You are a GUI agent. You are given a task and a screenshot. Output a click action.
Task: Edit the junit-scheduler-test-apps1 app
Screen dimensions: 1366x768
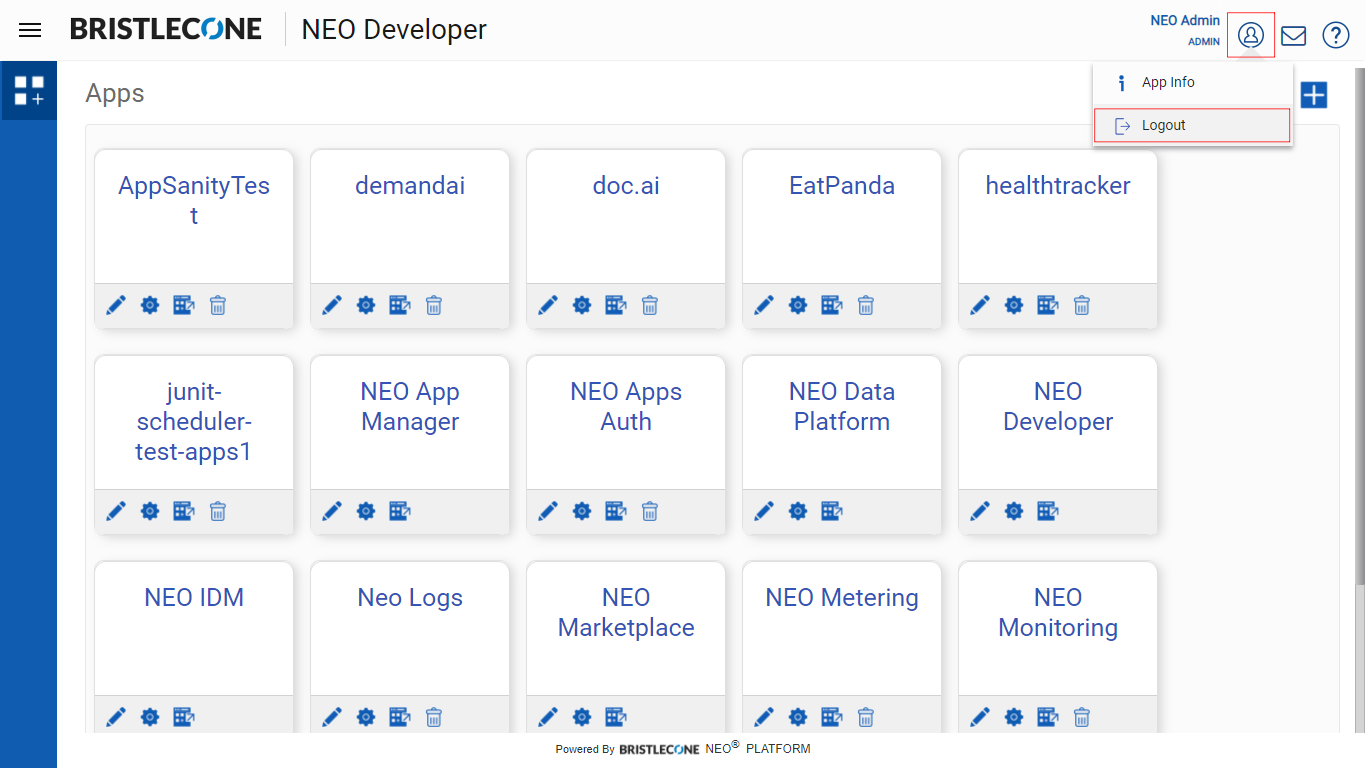click(116, 511)
